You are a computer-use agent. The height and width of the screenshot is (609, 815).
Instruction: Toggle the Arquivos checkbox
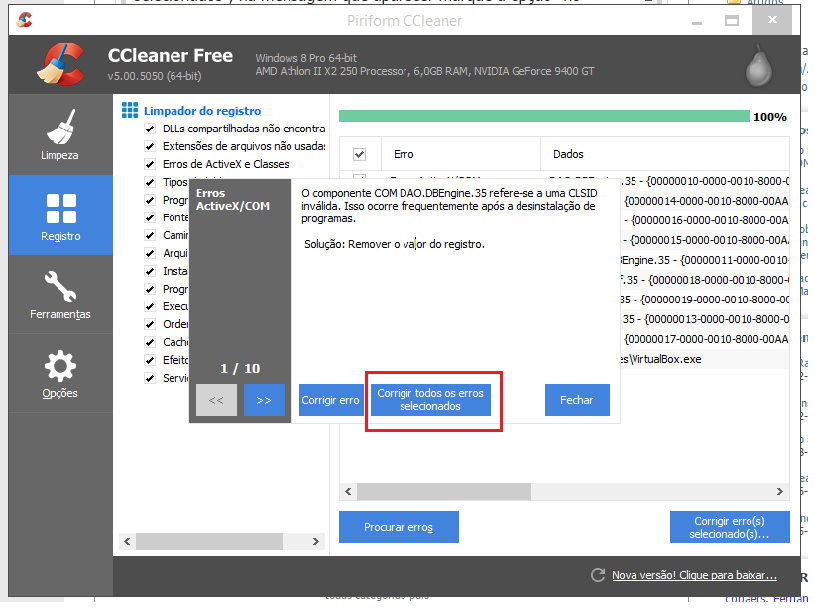[x=150, y=253]
